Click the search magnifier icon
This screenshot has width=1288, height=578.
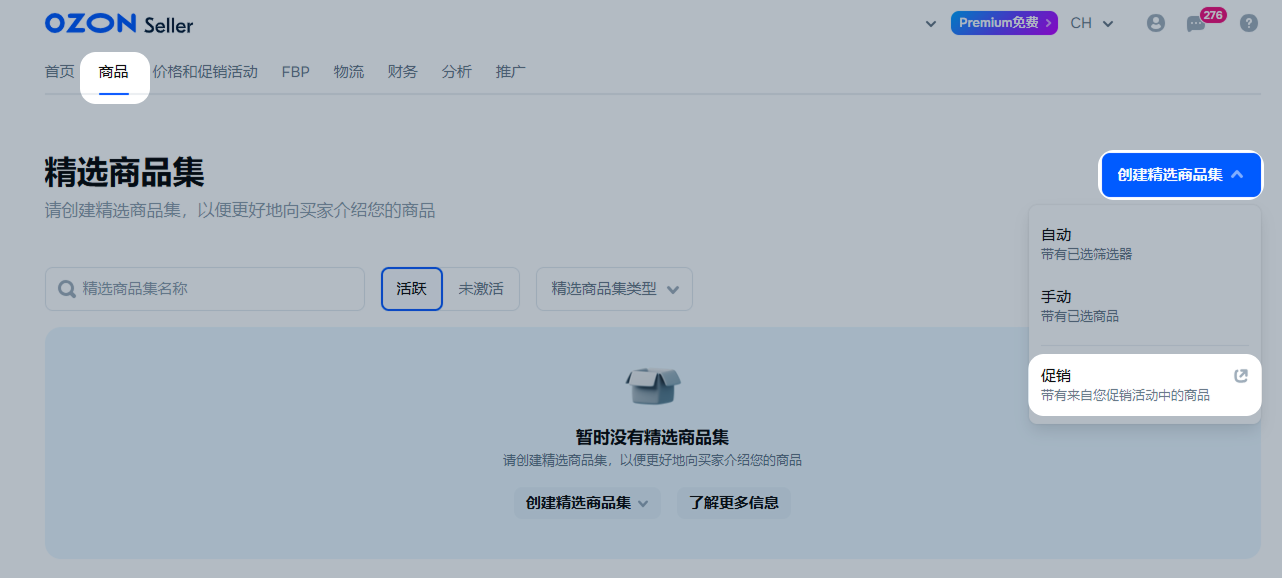[67, 289]
